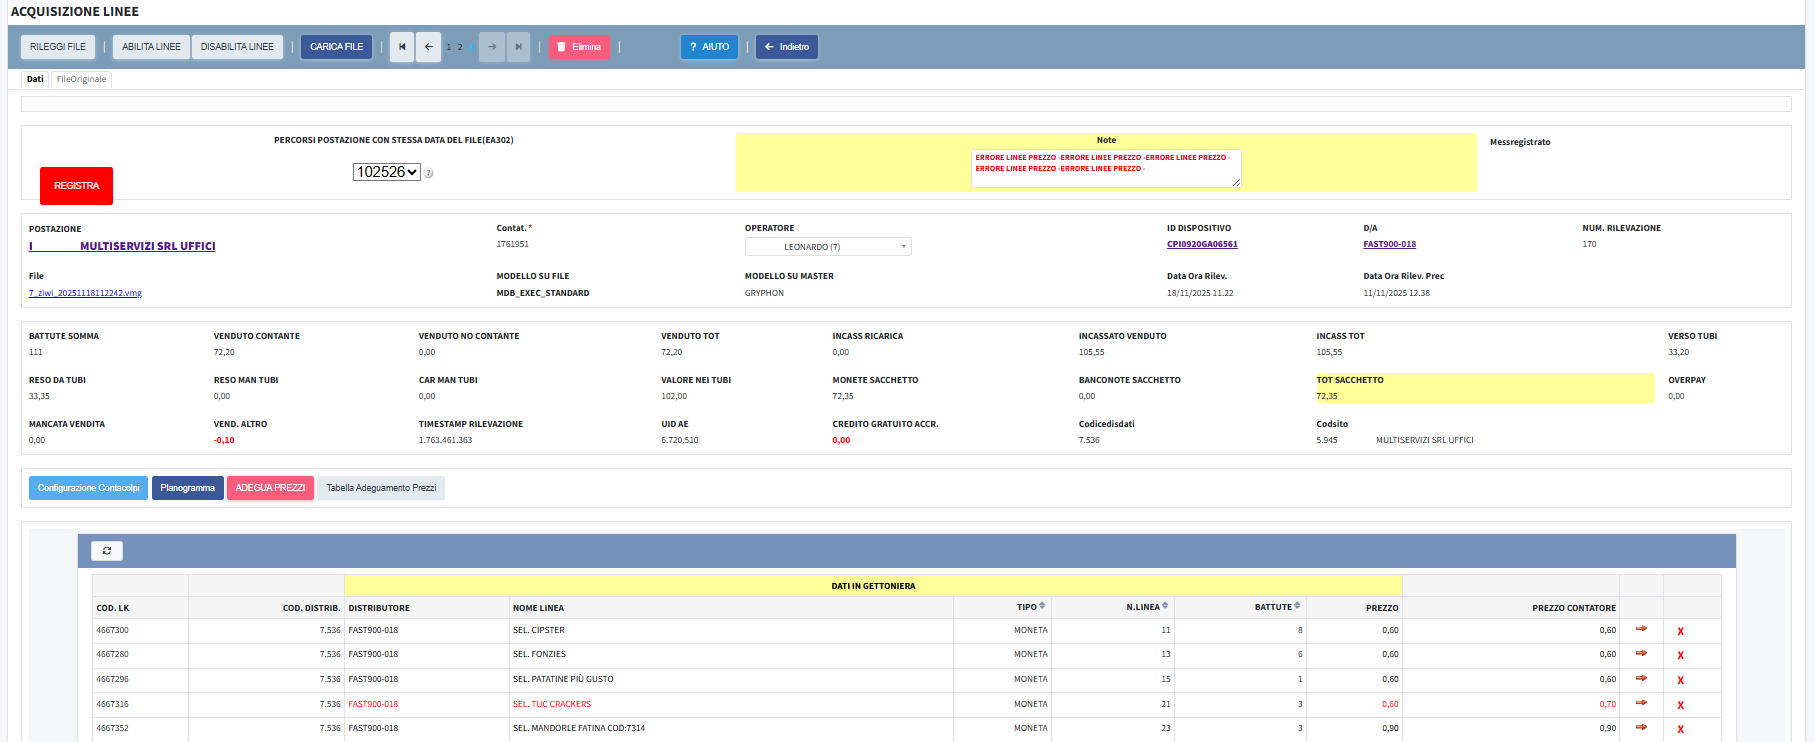Click the ABILITA LINEE button
Image resolution: width=1815 pixels, height=742 pixels.
[x=151, y=47]
